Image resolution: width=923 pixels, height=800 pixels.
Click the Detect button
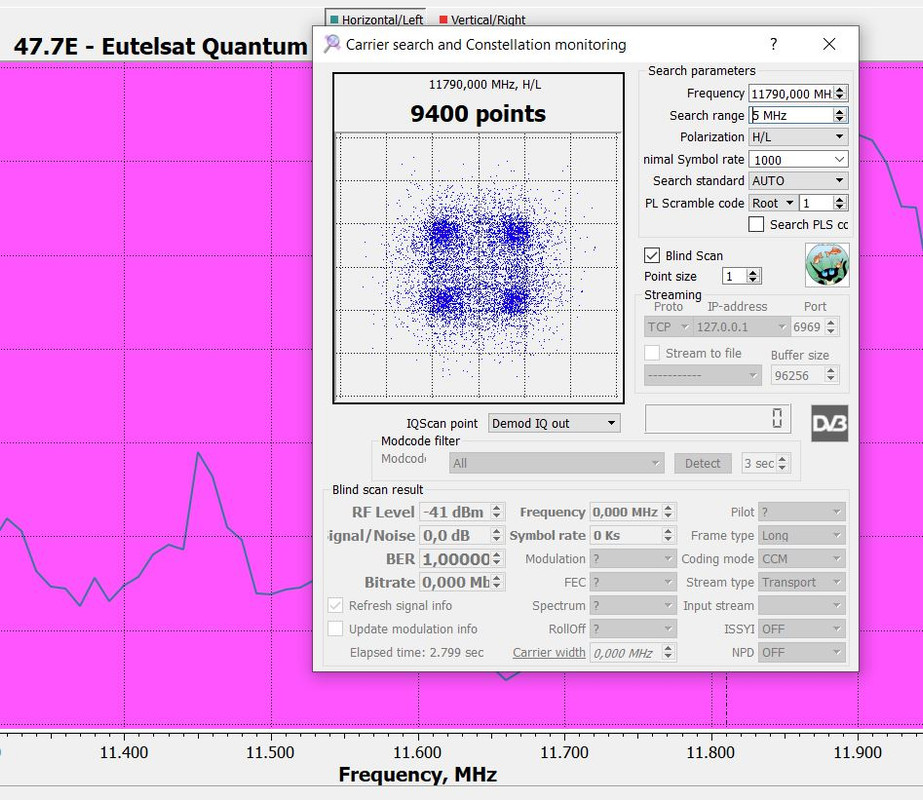(702, 463)
